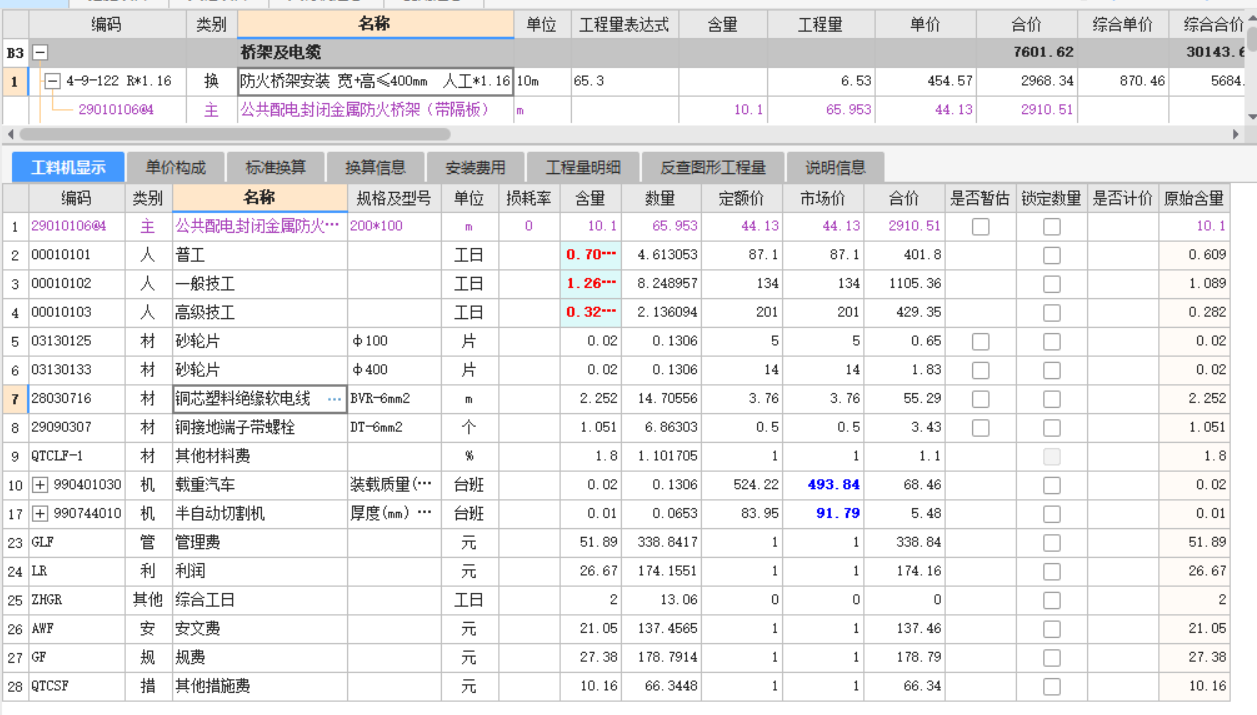
Task: Select the 200*100 specification cell
Action: (394, 227)
